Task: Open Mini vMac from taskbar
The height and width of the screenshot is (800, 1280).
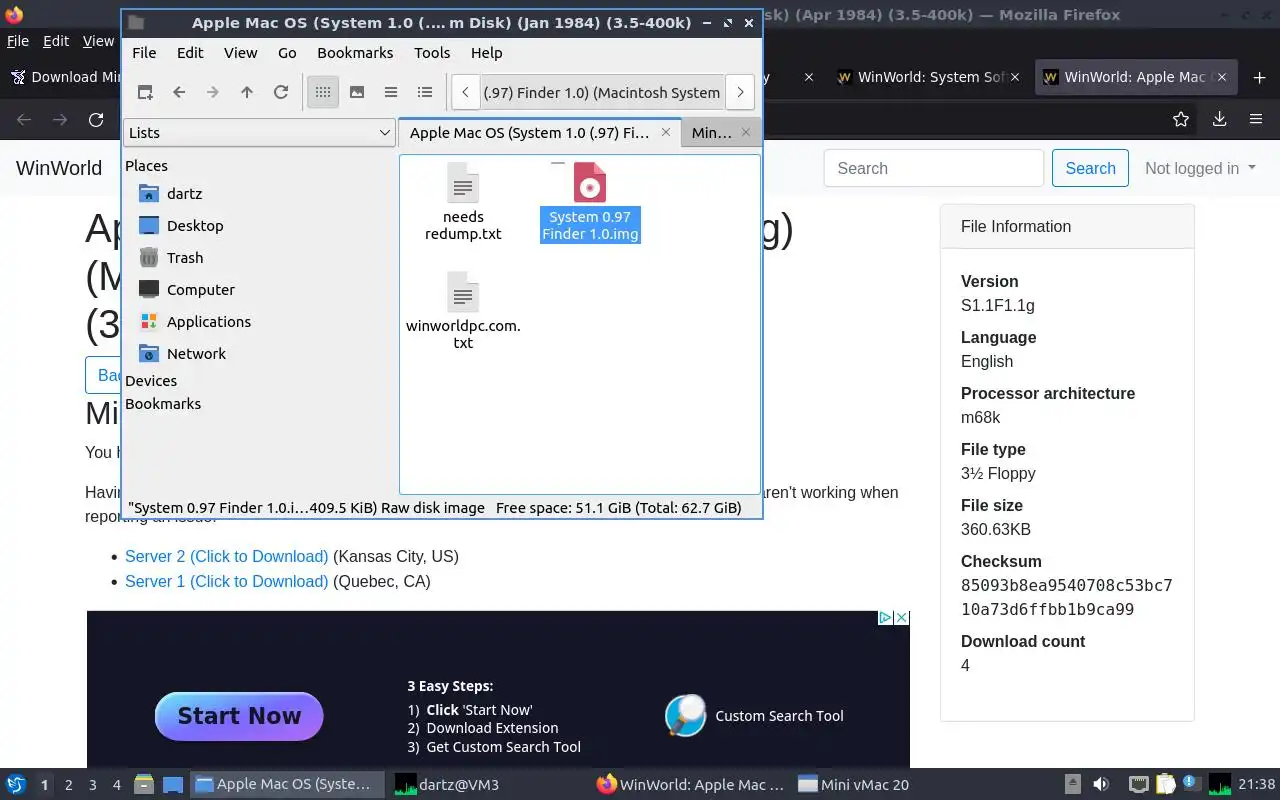Action: click(x=854, y=785)
